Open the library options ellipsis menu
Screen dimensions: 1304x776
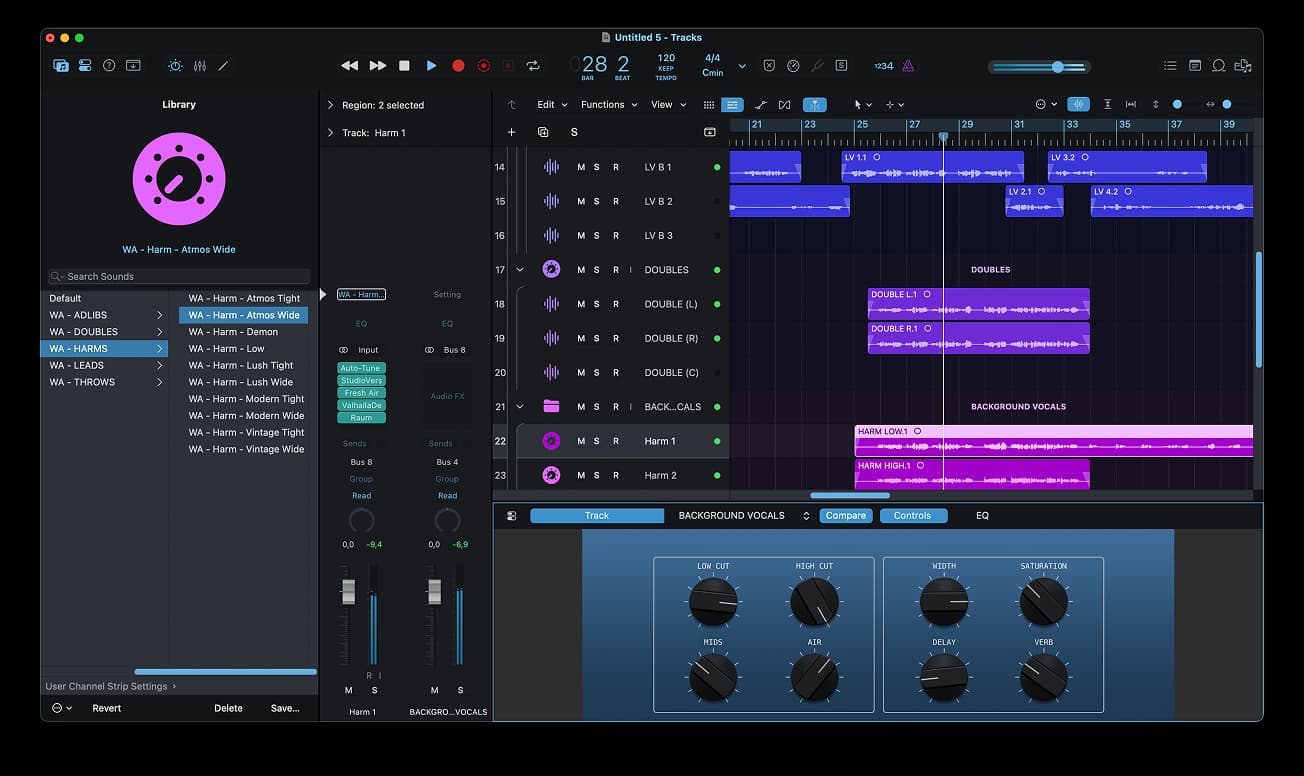coord(61,708)
